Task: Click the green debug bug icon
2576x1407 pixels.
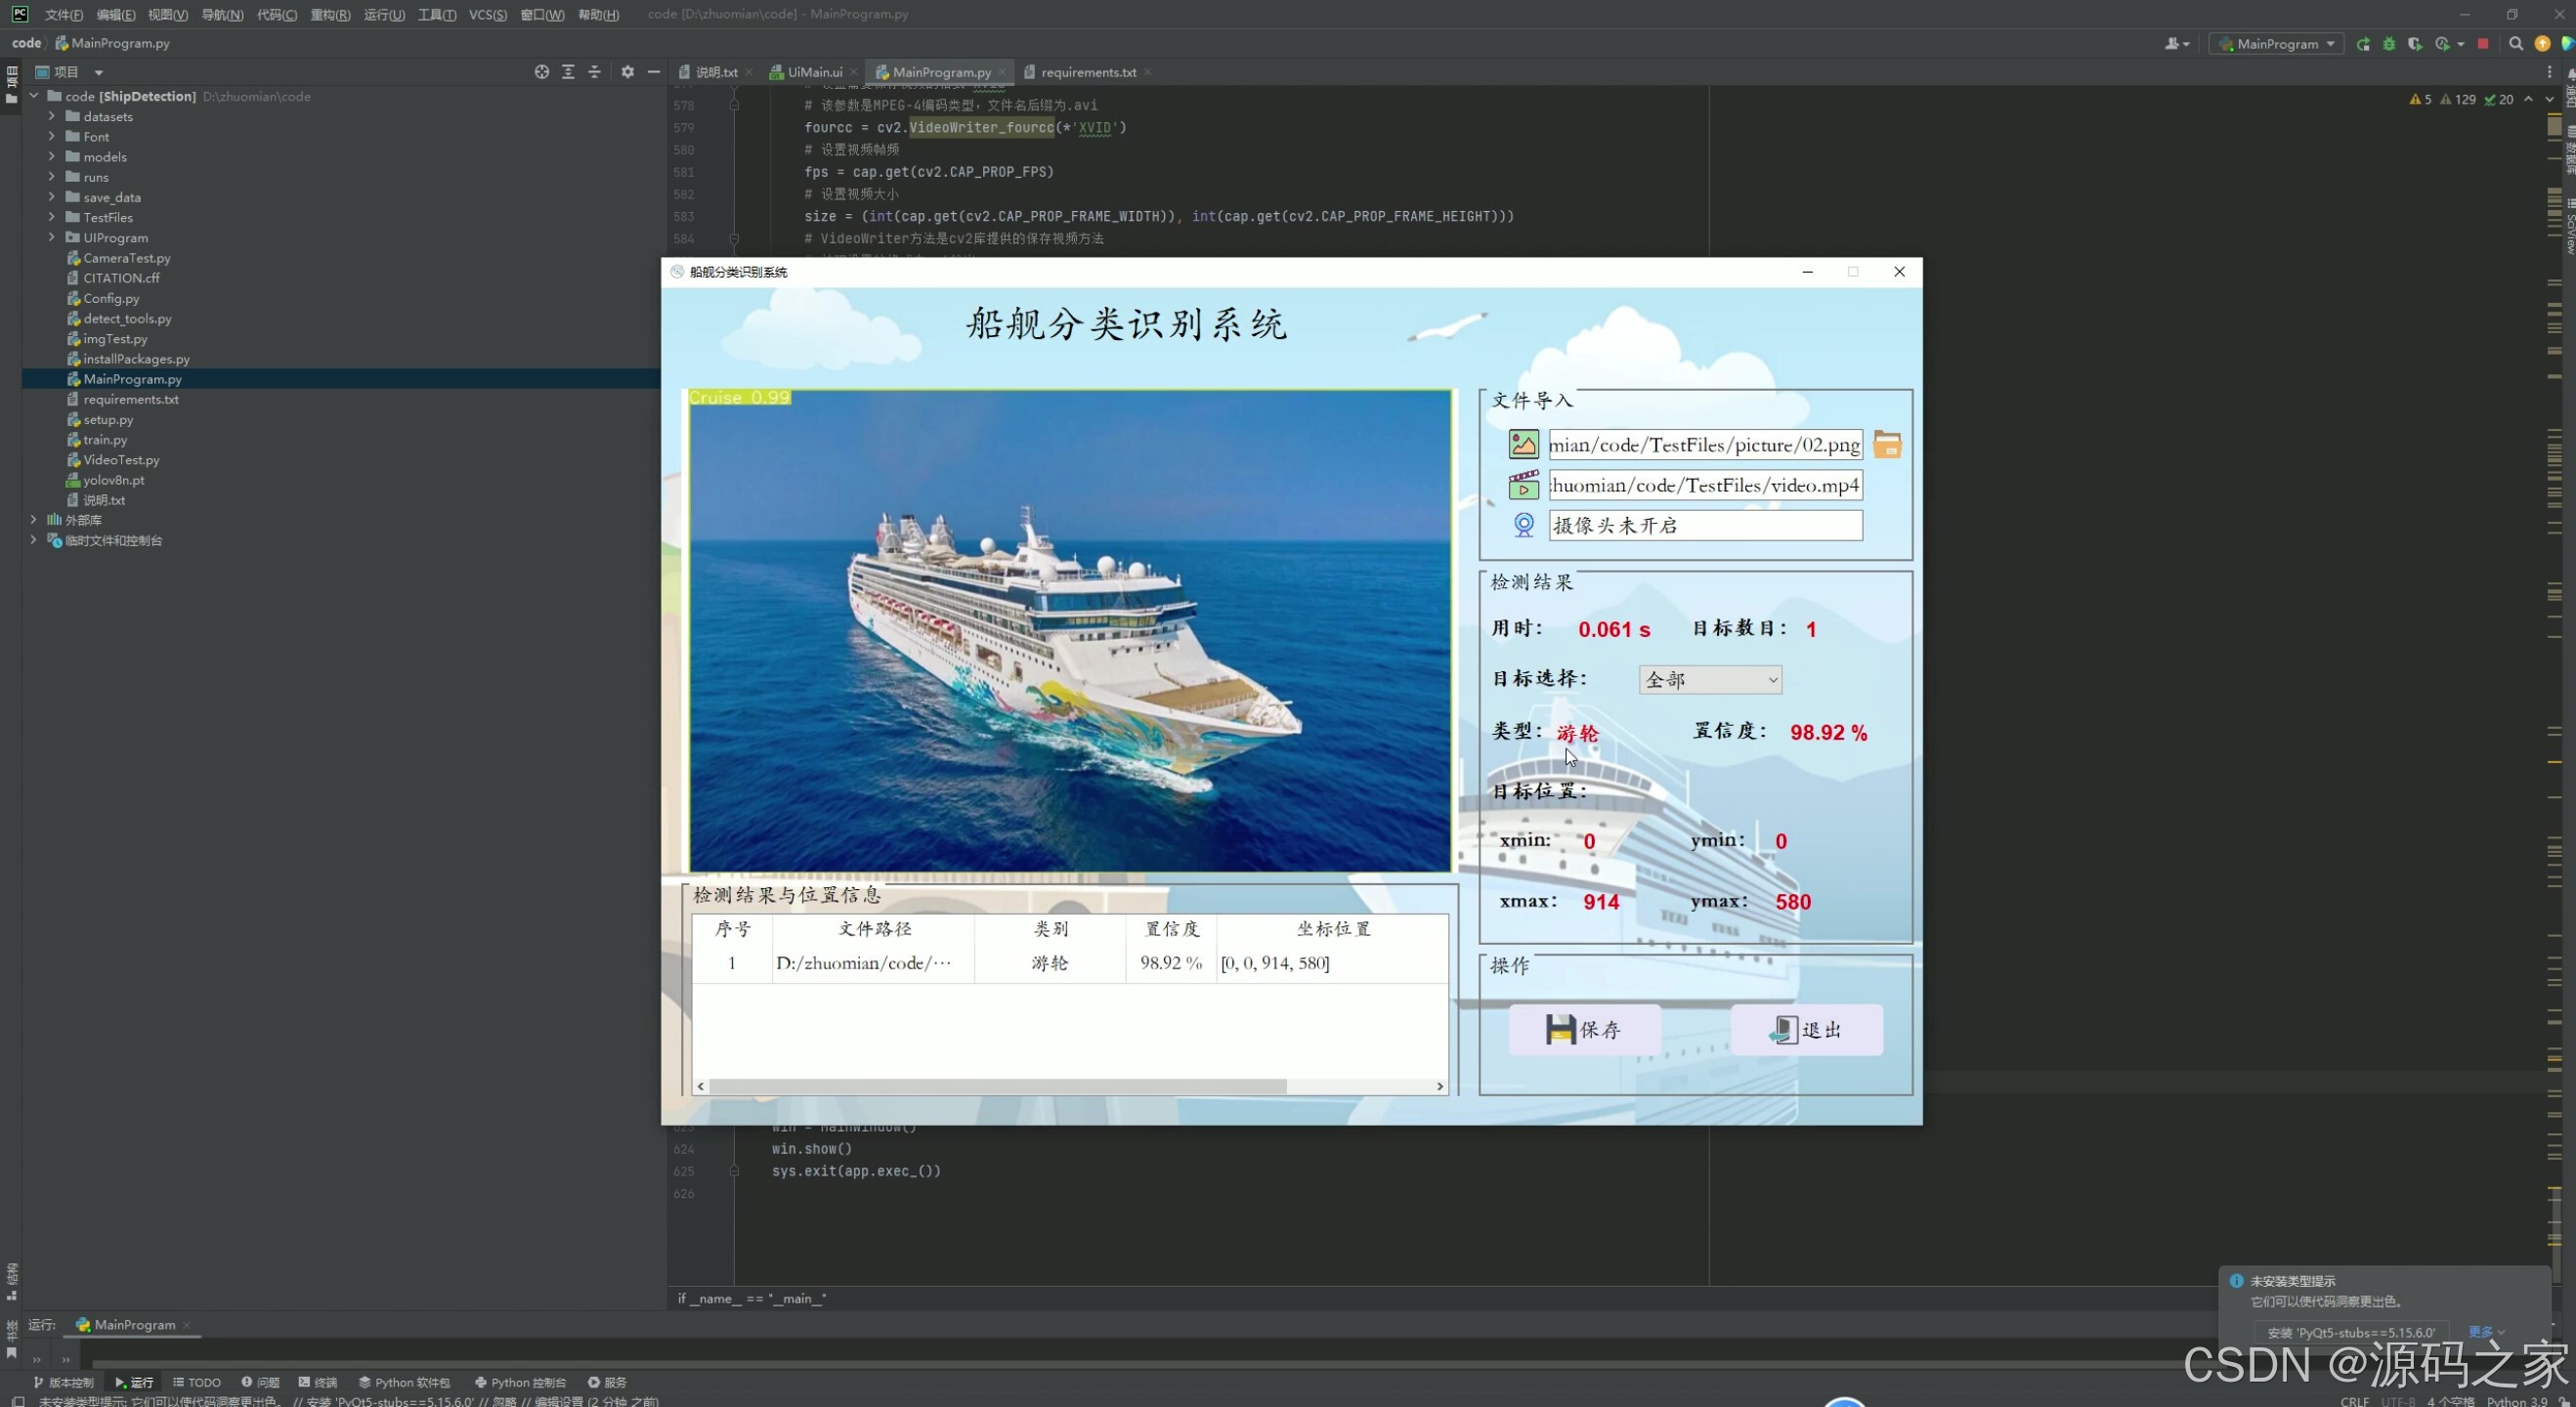Action: tap(2389, 44)
